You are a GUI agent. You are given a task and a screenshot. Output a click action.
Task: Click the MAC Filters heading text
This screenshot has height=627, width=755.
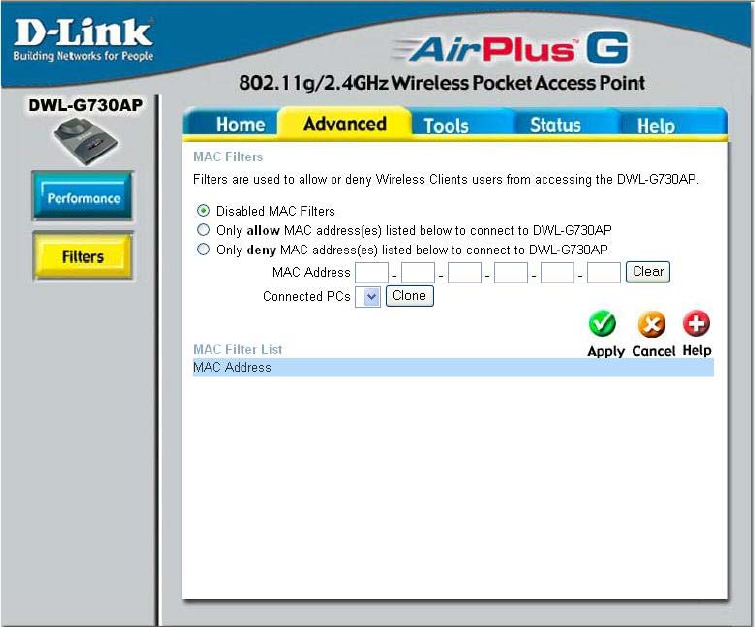228,157
